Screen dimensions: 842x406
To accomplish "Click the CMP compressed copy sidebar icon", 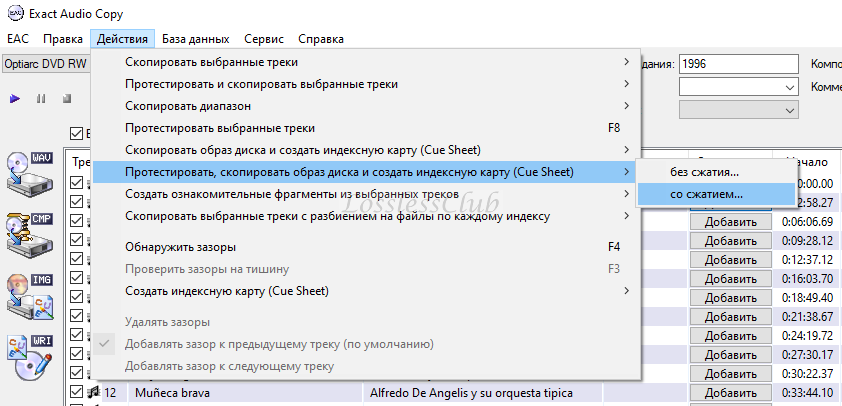I will pos(30,234).
